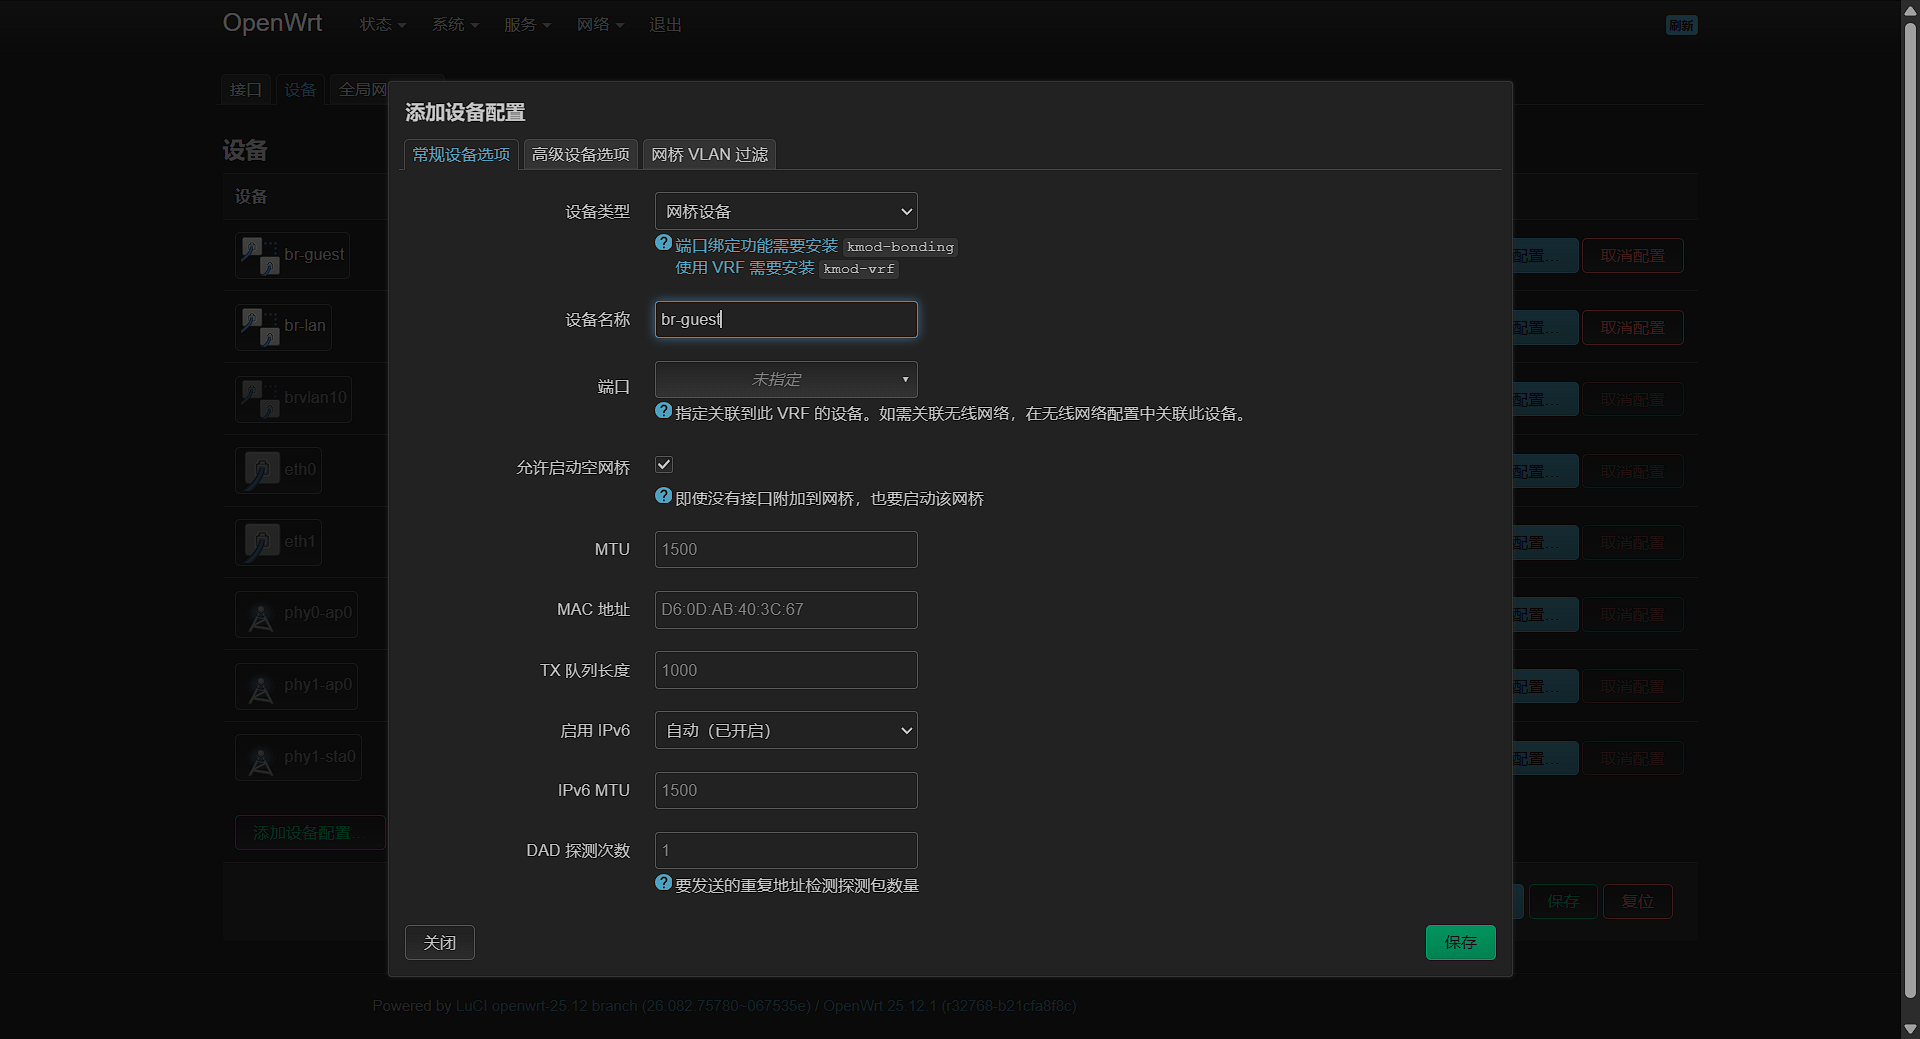Click help icon under port dropdown
The width and height of the screenshot is (1920, 1039).
click(x=663, y=411)
